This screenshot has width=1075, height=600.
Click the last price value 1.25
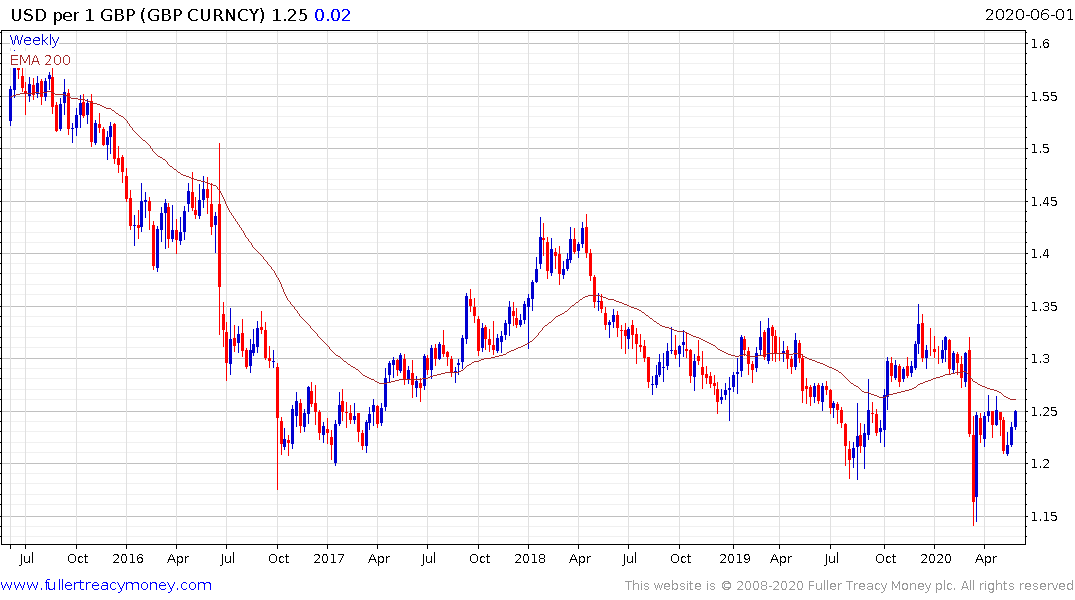290,15
